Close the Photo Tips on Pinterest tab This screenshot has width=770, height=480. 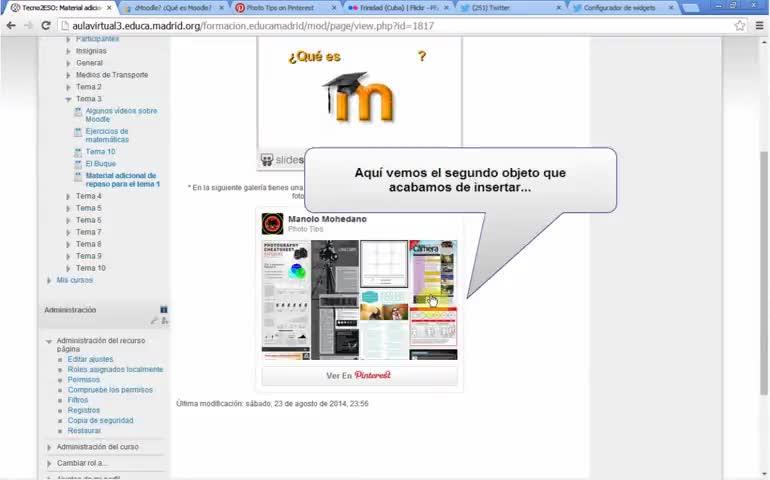[334, 8]
